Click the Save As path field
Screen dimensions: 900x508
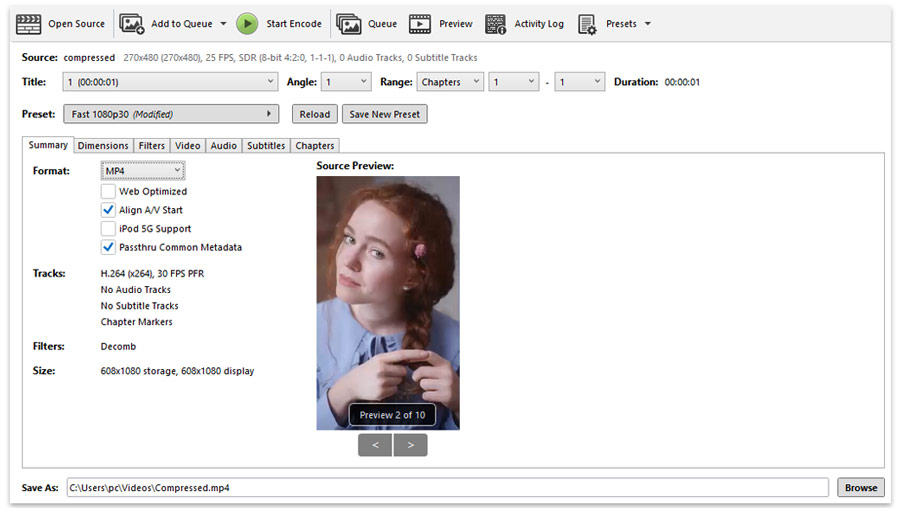pyautogui.click(x=448, y=487)
